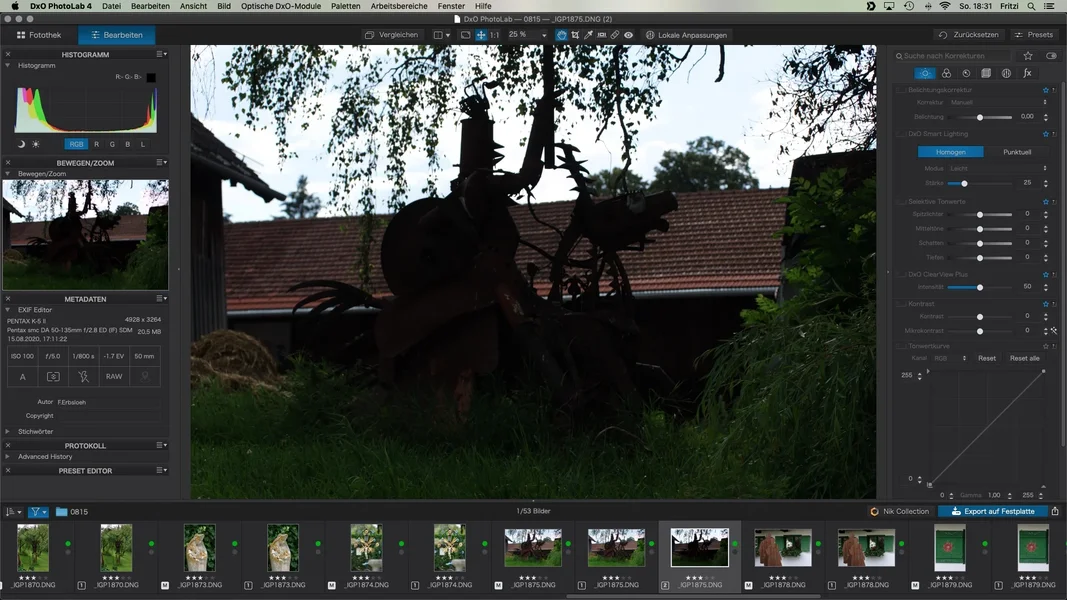Toggle the preview eye icon
Screen dimensions: 1067x600
pos(628,35)
